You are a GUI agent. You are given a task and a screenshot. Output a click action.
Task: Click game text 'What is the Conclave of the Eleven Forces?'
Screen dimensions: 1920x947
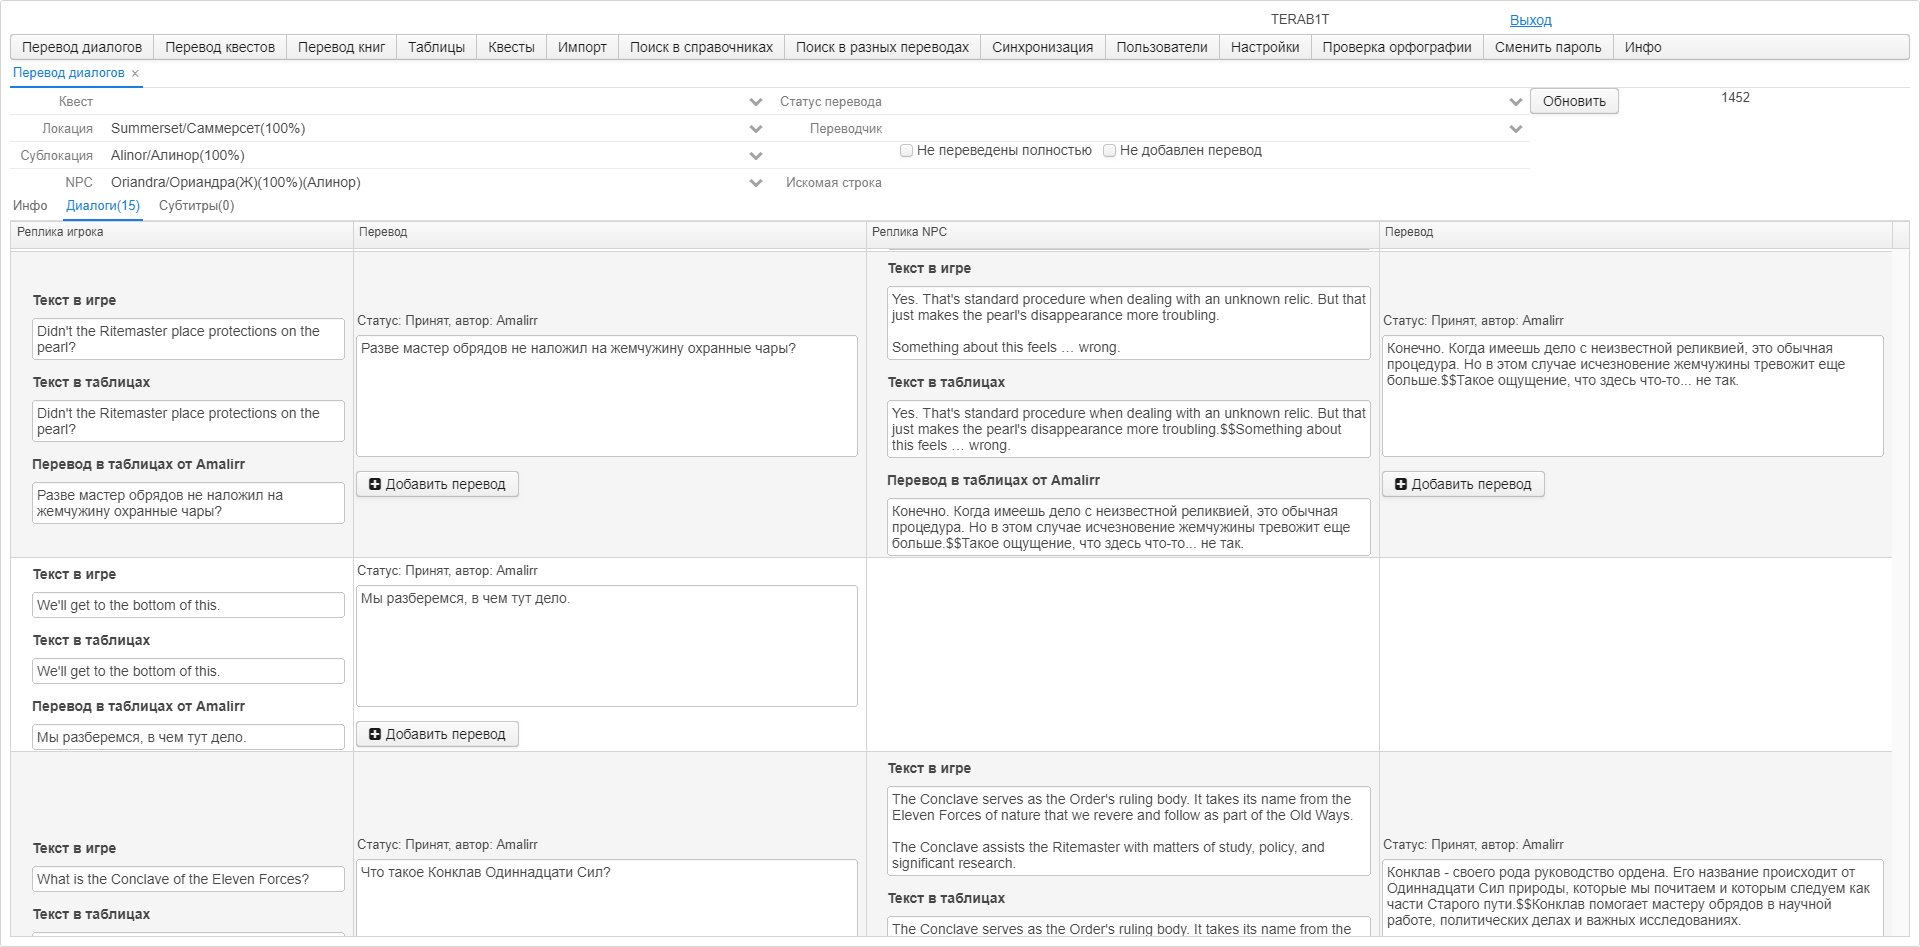188,879
